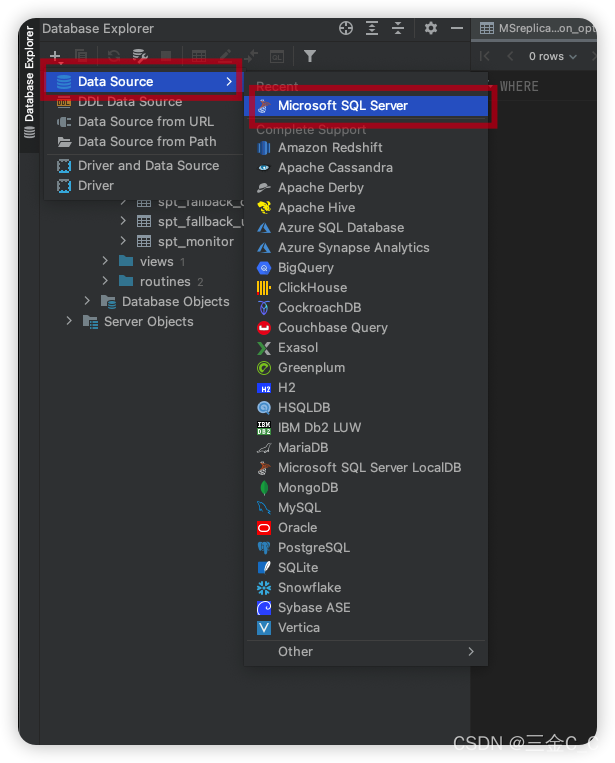This screenshot has height=763, width=615.
Task: Click the Edit Data table icon
Action: (199, 56)
